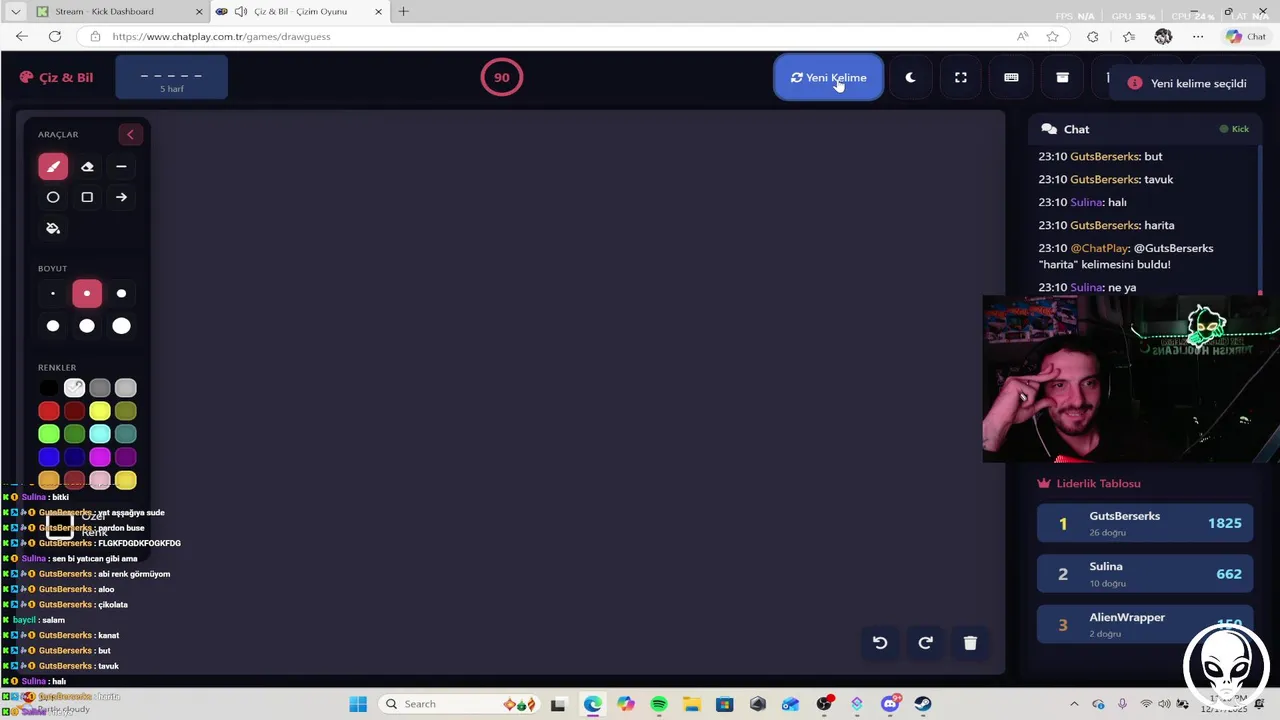This screenshot has height=720, width=1280.
Task: Pick the bright red color swatch
Action: tap(49, 411)
